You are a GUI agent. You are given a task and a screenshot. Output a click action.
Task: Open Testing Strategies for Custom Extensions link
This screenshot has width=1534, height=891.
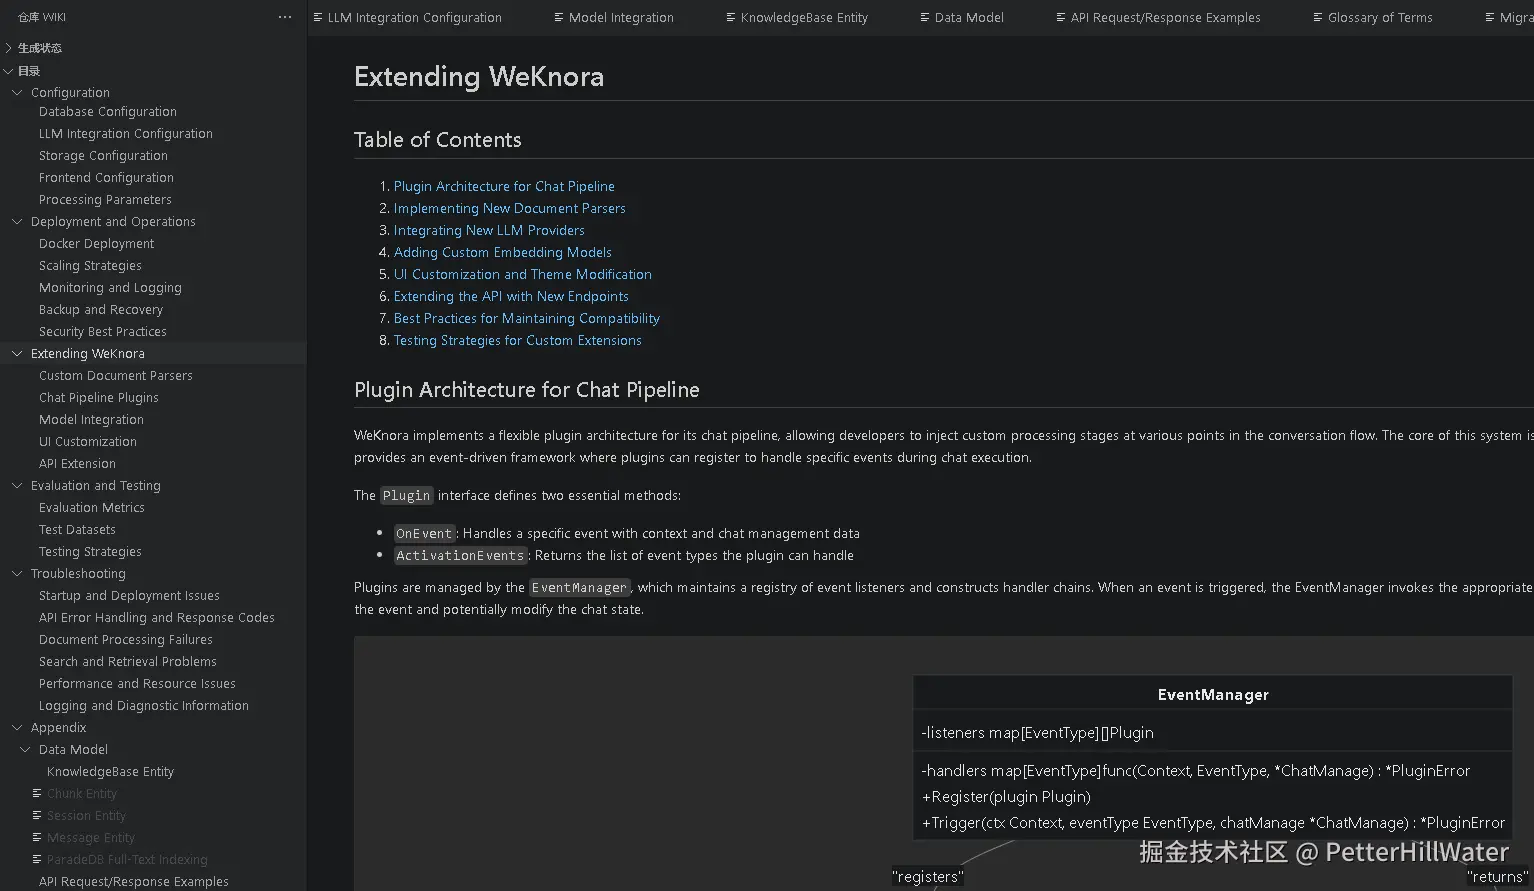[518, 340]
